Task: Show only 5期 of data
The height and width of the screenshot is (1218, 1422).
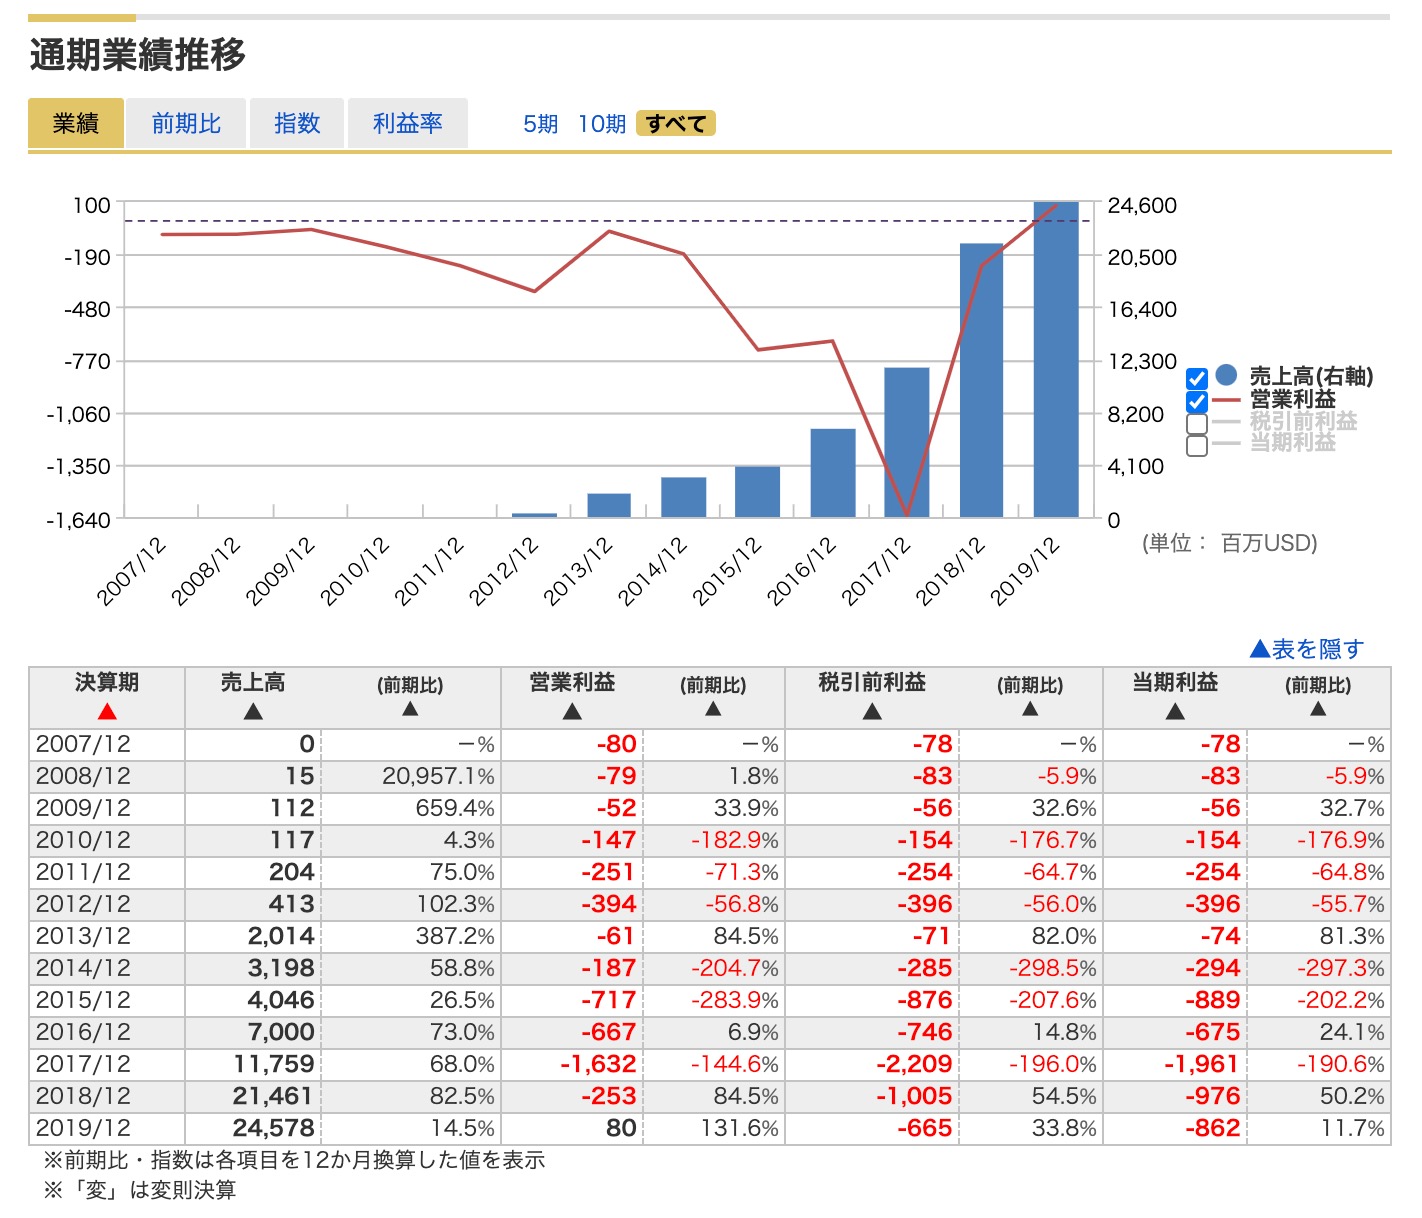Action: [x=540, y=124]
